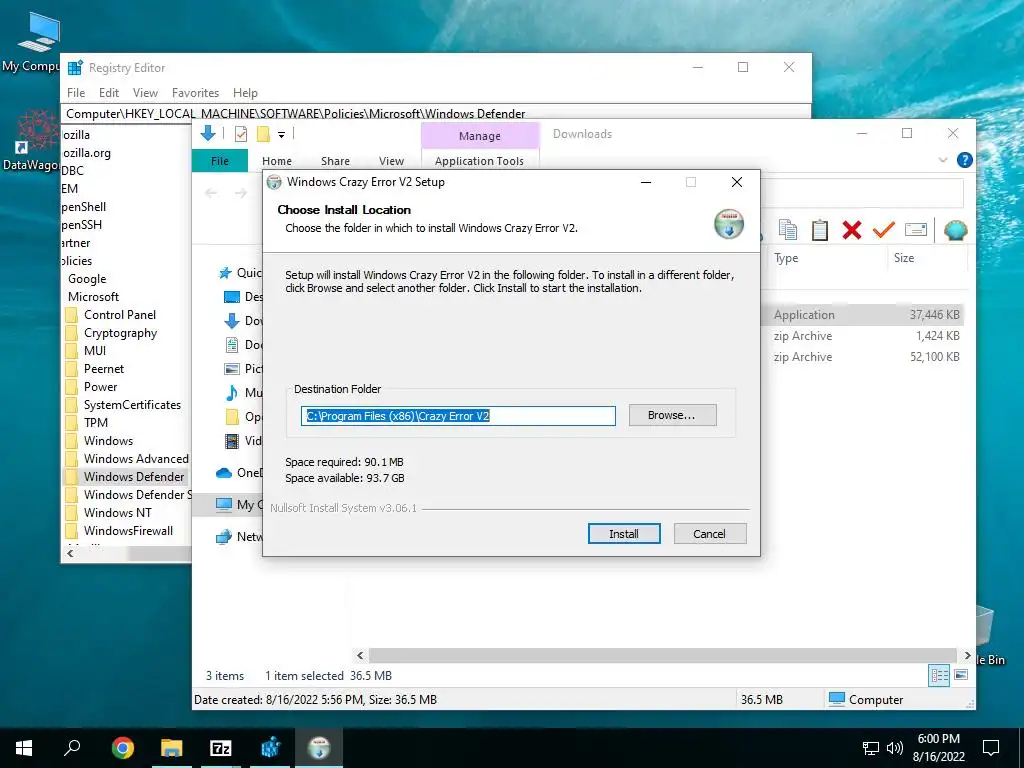Select the zip Archive row 1,424 KB
1024x768 pixels.
click(x=863, y=336)
